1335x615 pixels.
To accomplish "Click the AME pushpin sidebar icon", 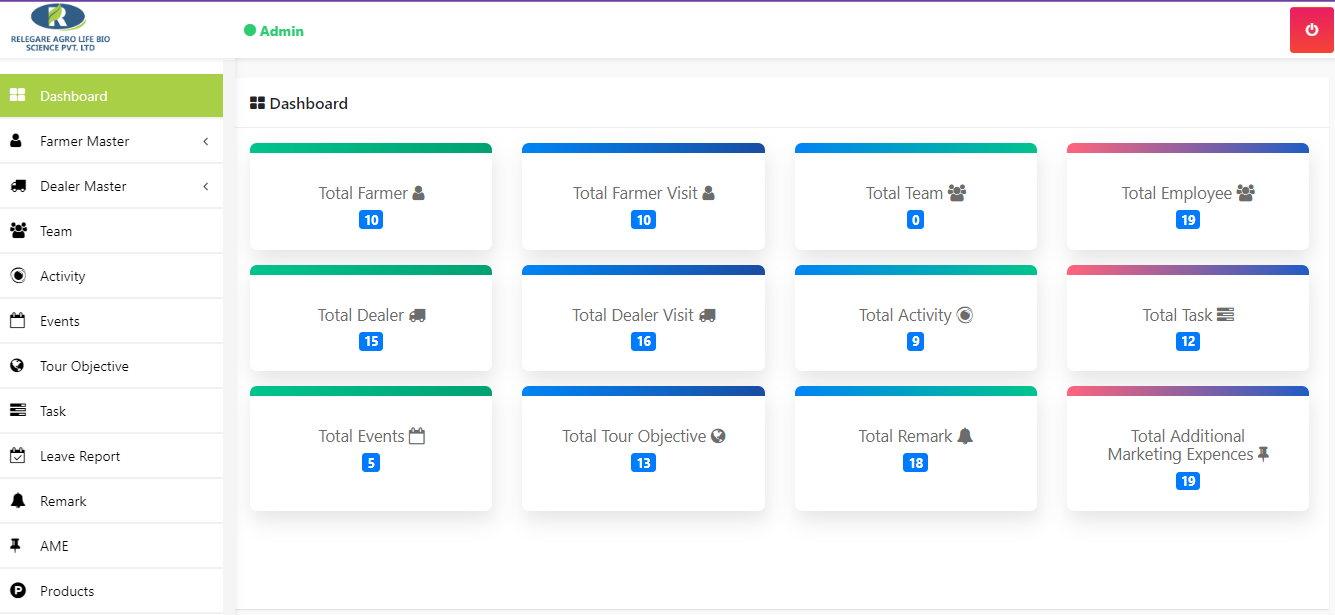I will point(16,546).
